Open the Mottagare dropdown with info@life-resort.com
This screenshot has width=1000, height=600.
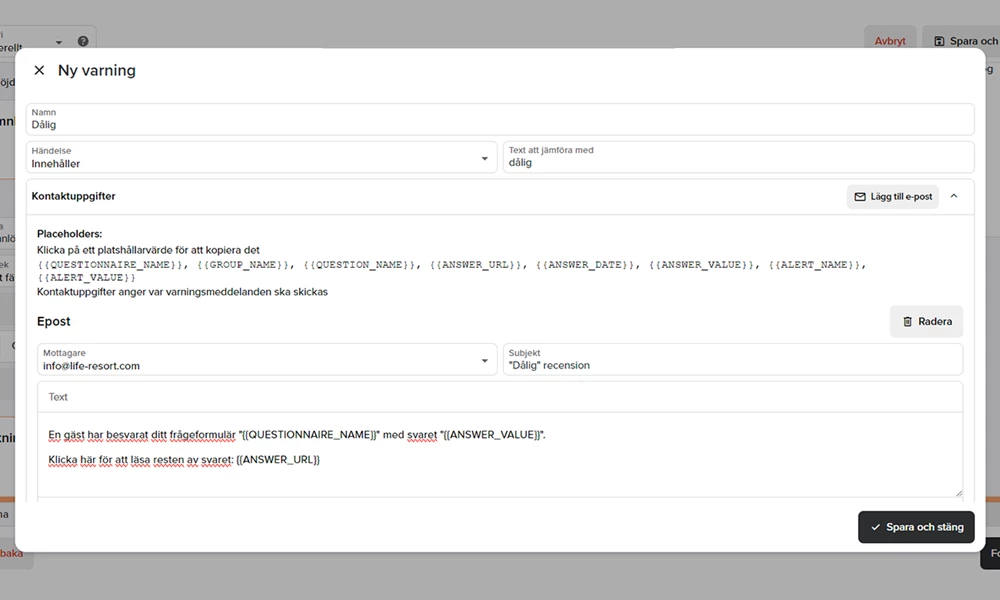click(x=267, y=360)
